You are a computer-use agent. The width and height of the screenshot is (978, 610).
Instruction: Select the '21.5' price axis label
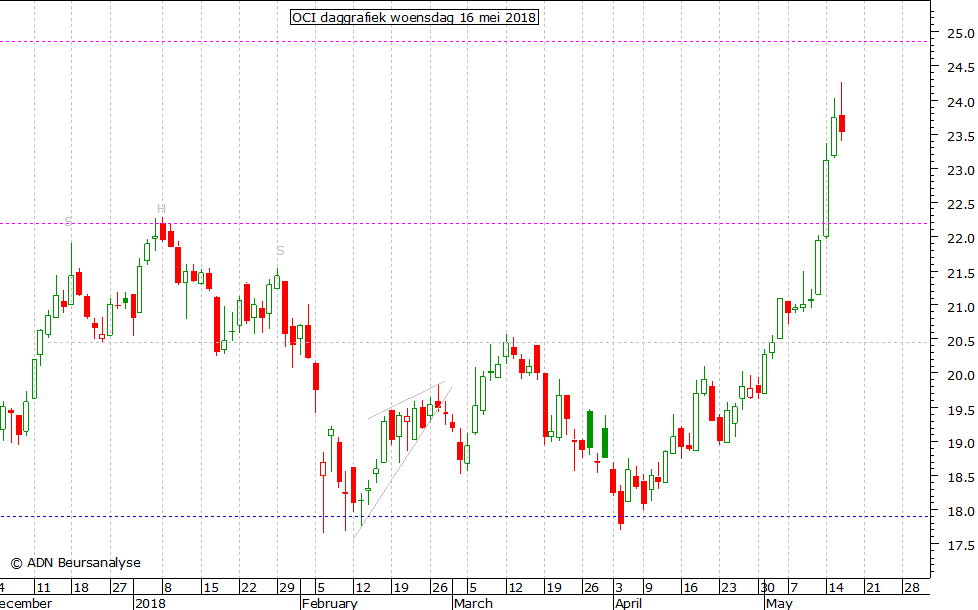click(x=961, y=273)
